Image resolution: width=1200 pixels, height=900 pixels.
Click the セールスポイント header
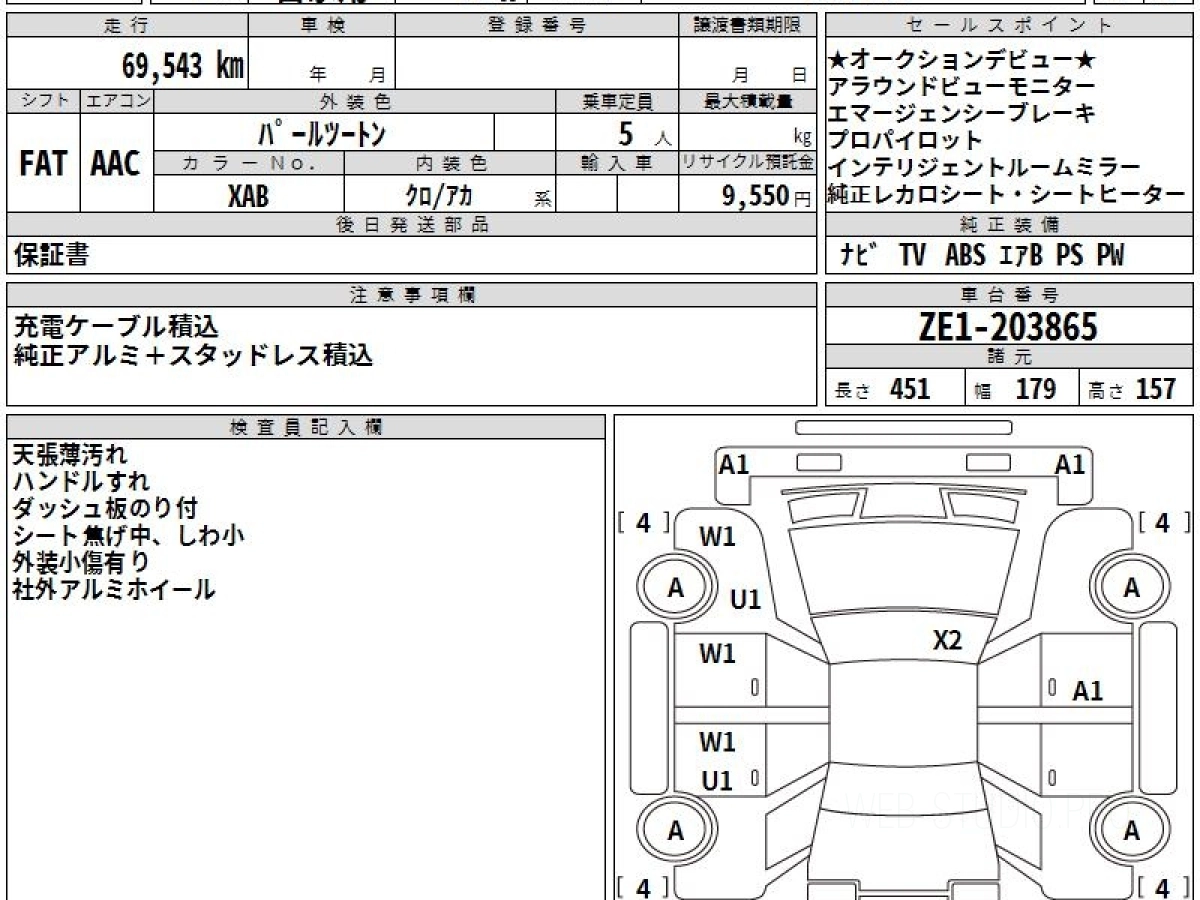[1010, 26]
